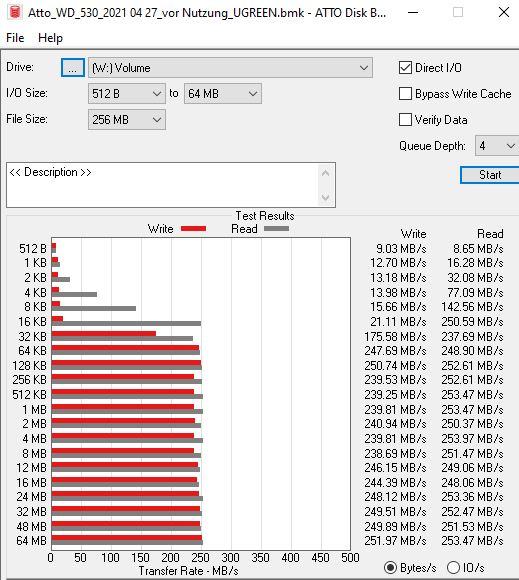Click the 251.97 MB/s write value

pyautogui.click(x=395, y=541)
